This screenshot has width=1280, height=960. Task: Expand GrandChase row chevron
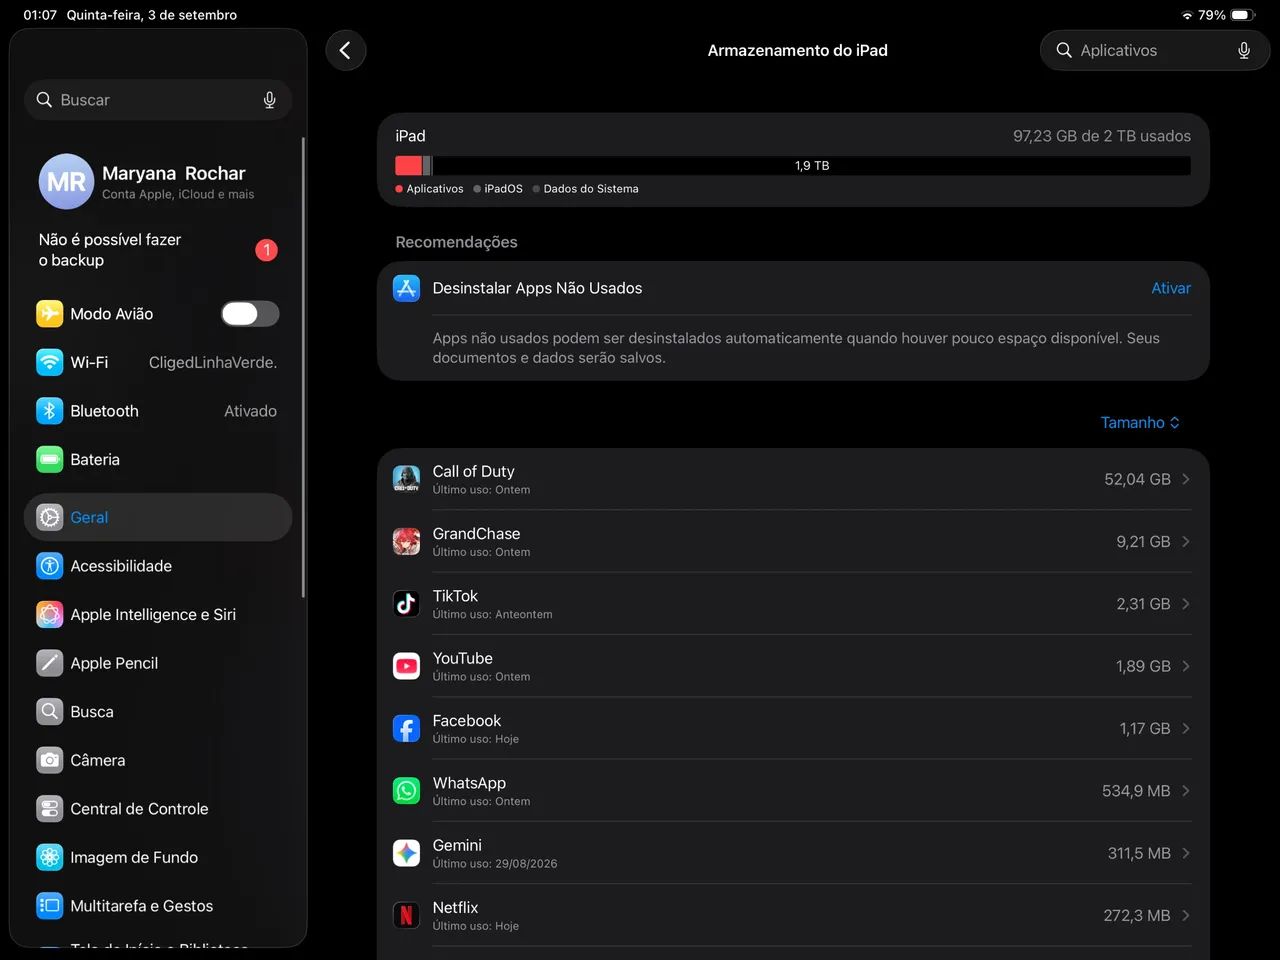(1186, 541)
